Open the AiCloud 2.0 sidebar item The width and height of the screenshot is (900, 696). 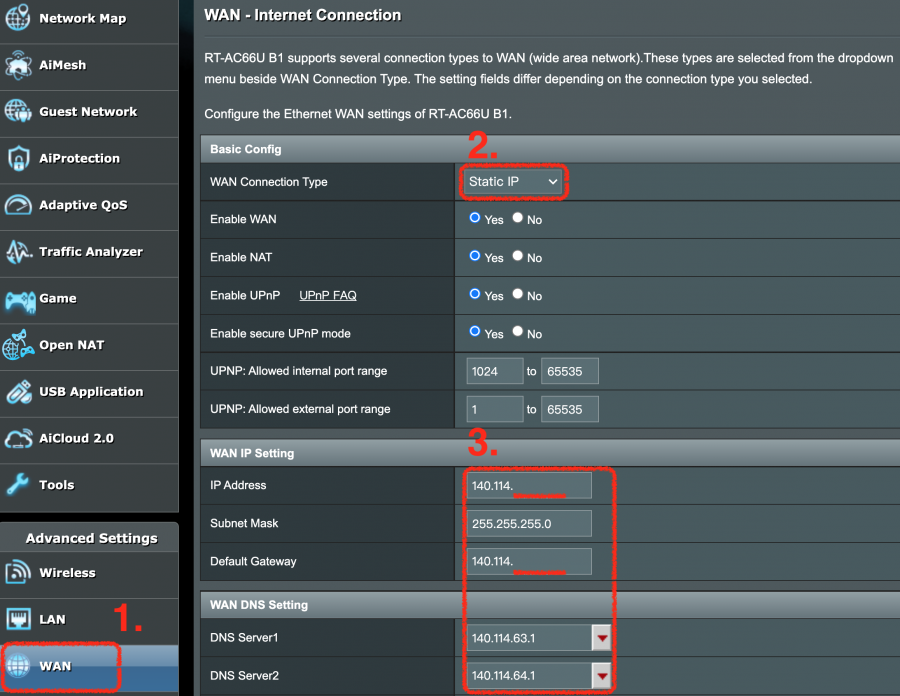[76, 438]
